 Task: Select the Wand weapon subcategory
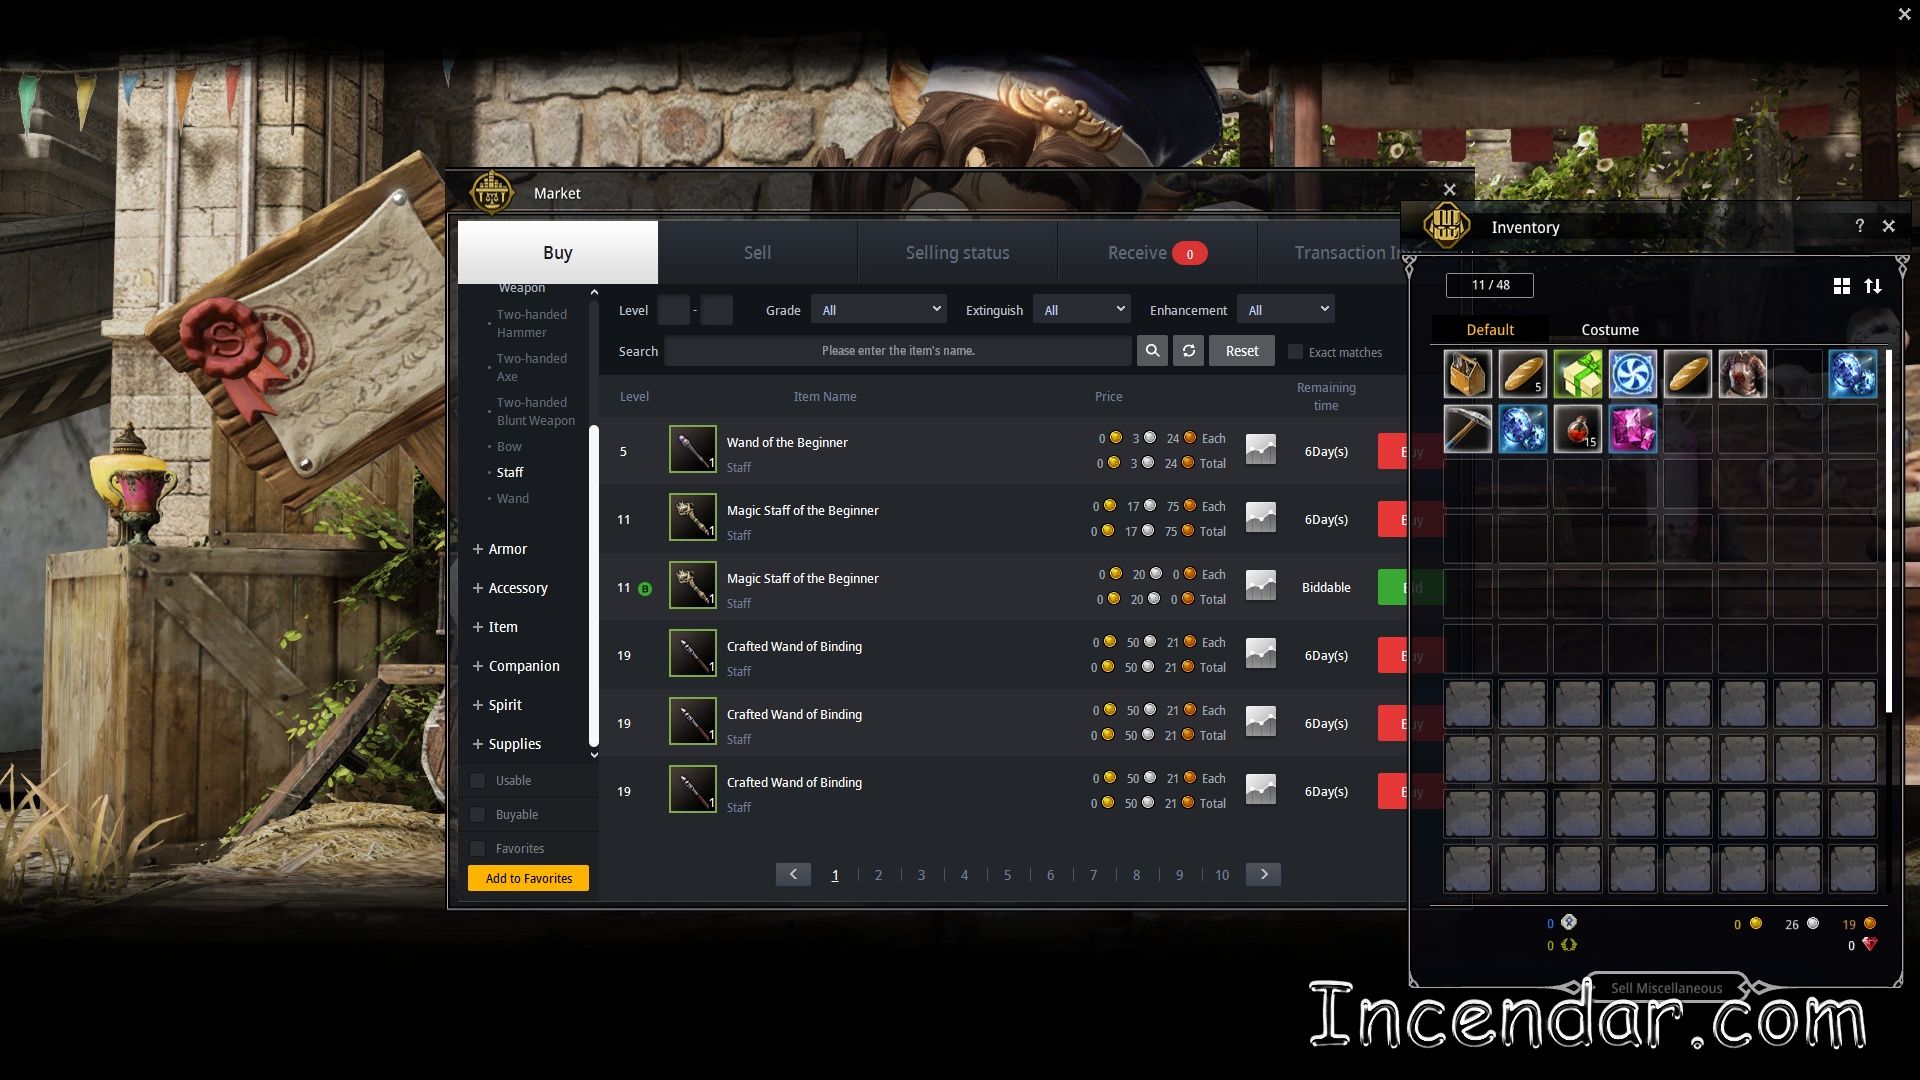(513, 498)
